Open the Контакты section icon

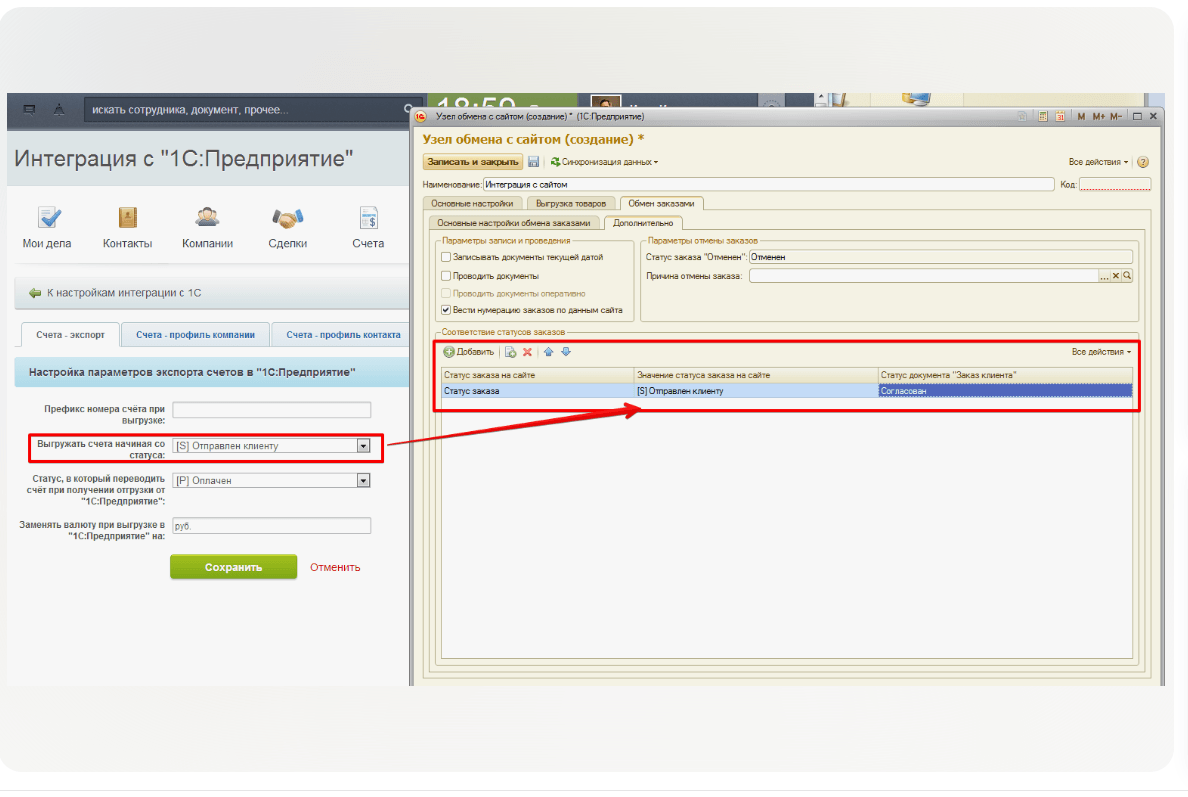click(127, 218)
